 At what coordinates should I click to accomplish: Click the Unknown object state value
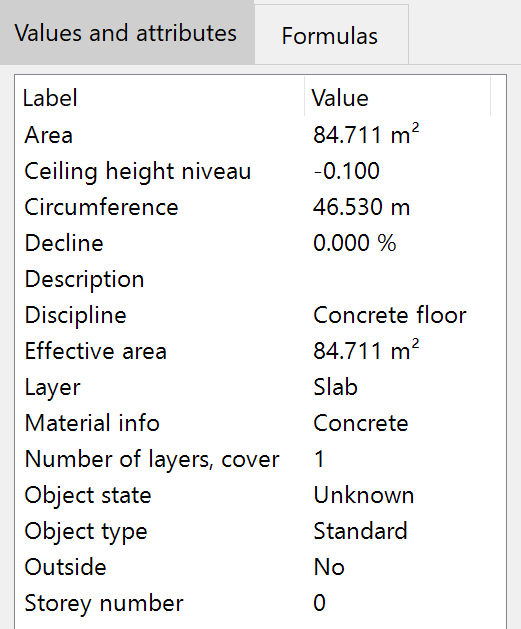pyautogui.click(x=363, y=495)
